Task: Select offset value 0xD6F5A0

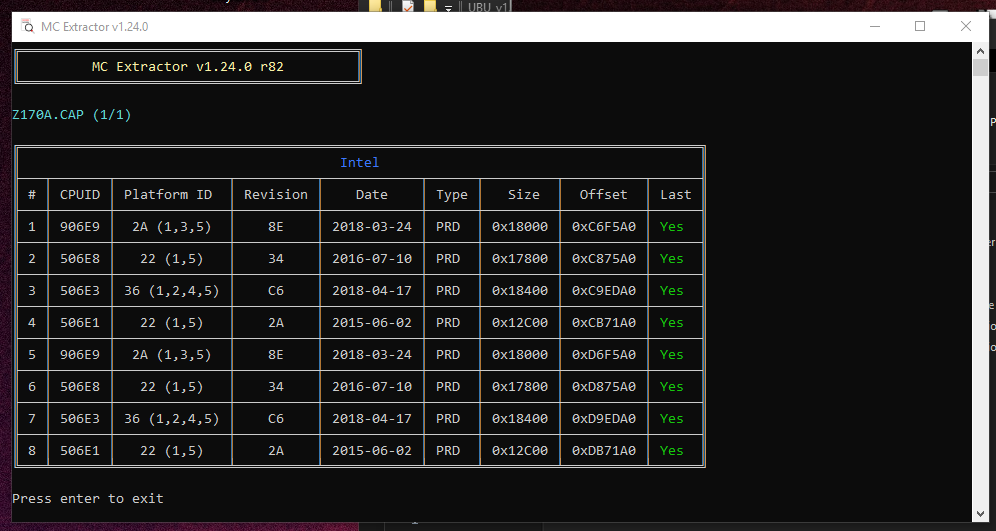Action: click(603, 354)
